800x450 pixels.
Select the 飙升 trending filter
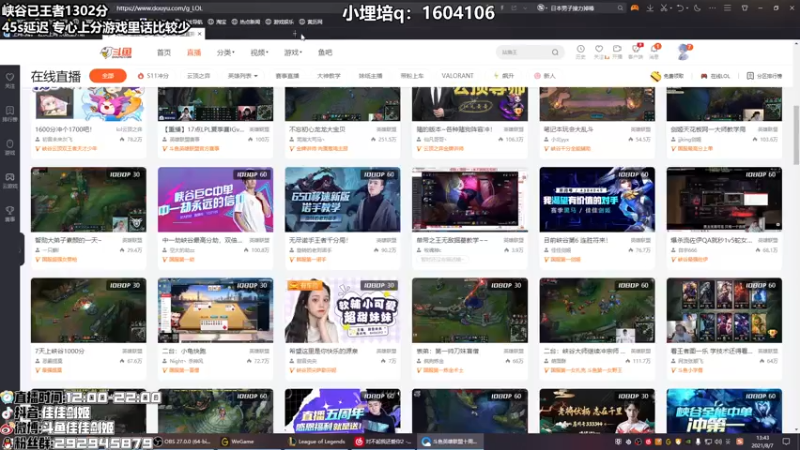[x=504, y=76]
